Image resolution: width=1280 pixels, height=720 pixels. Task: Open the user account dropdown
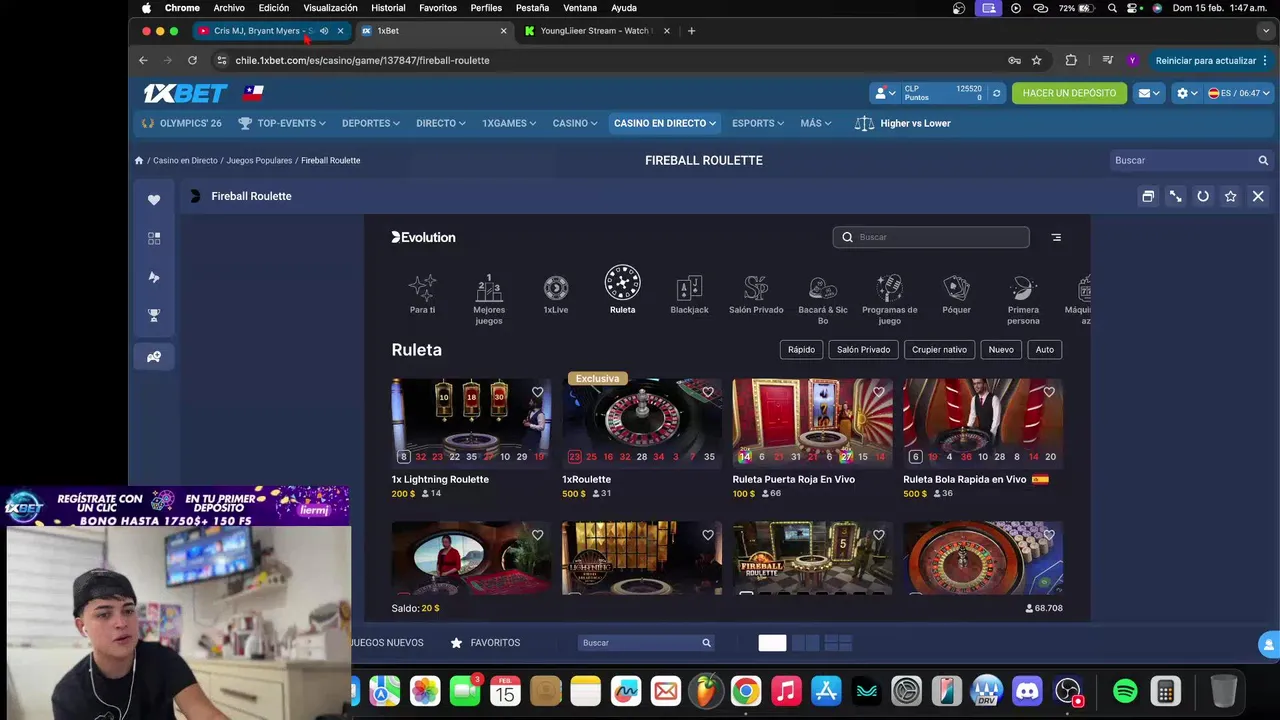coord(885,93)
